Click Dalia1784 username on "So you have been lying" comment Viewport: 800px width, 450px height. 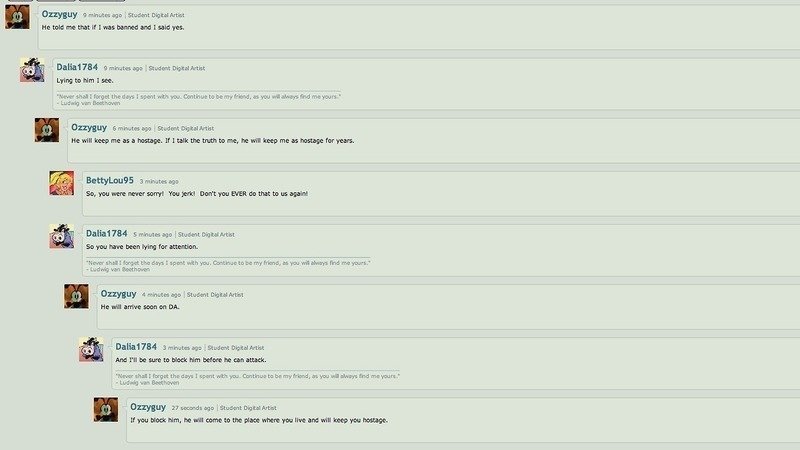107,234
